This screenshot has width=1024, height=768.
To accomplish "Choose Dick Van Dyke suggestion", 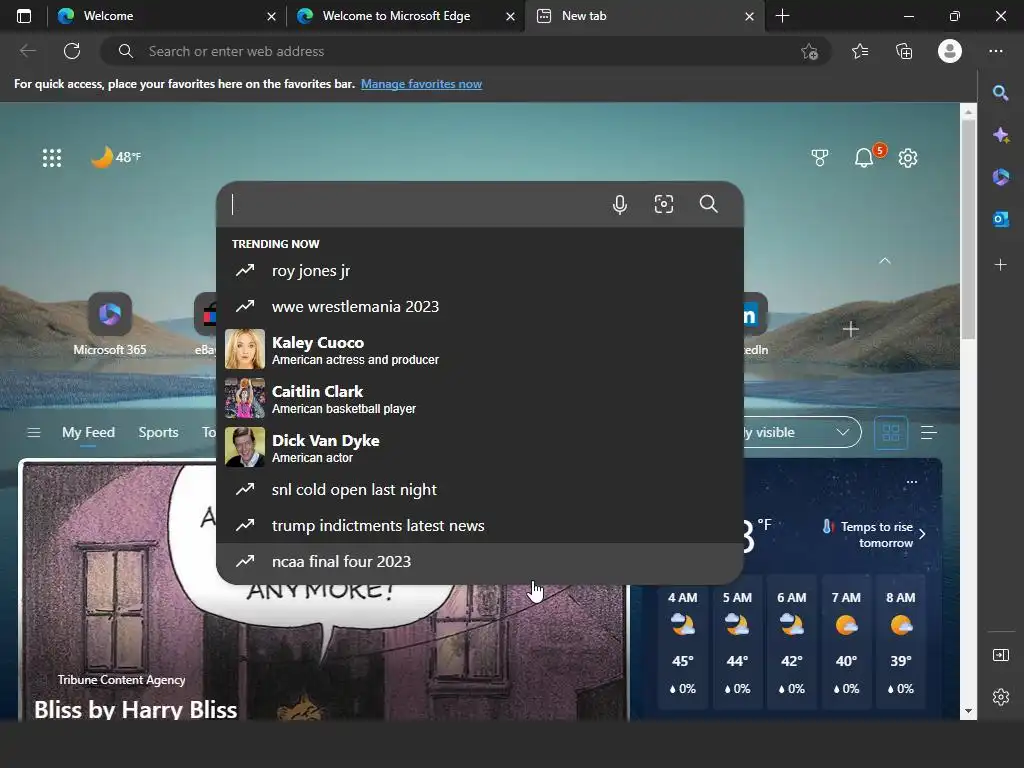I will tap(479, 447).
